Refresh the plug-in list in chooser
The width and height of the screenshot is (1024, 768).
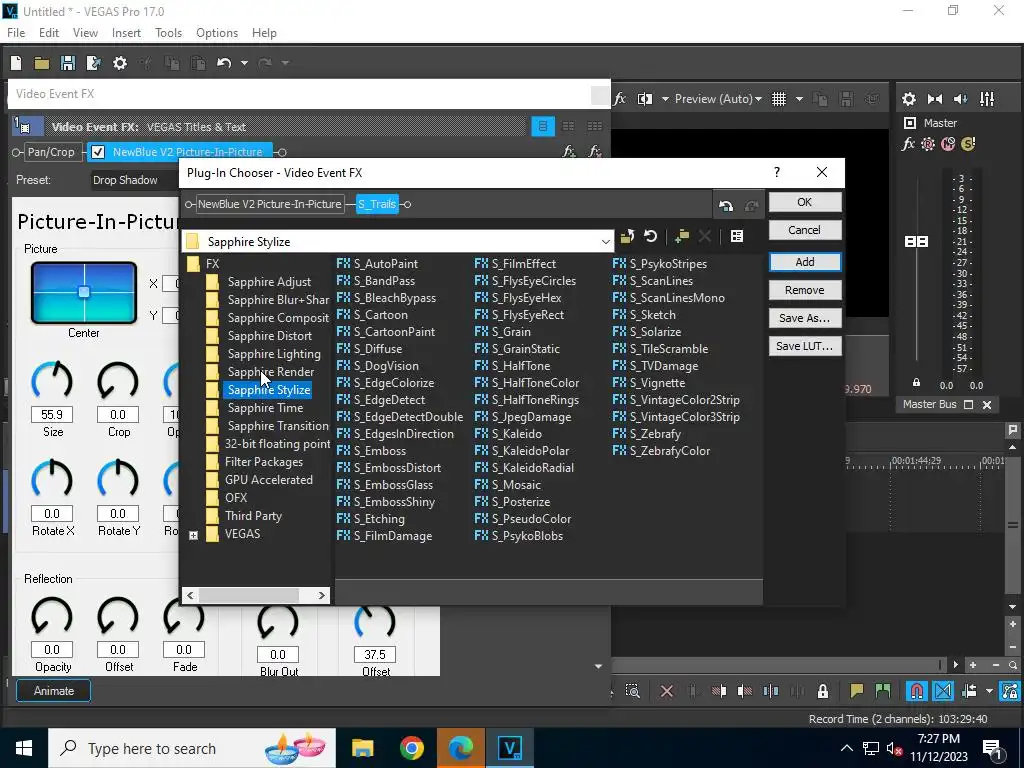tap(650, 236)
